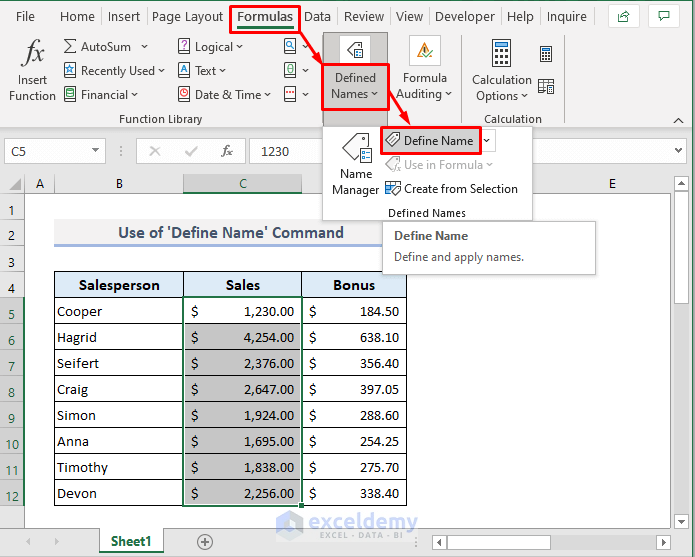
Task: Open the Logical functions icon
Action: click(184, 46)
